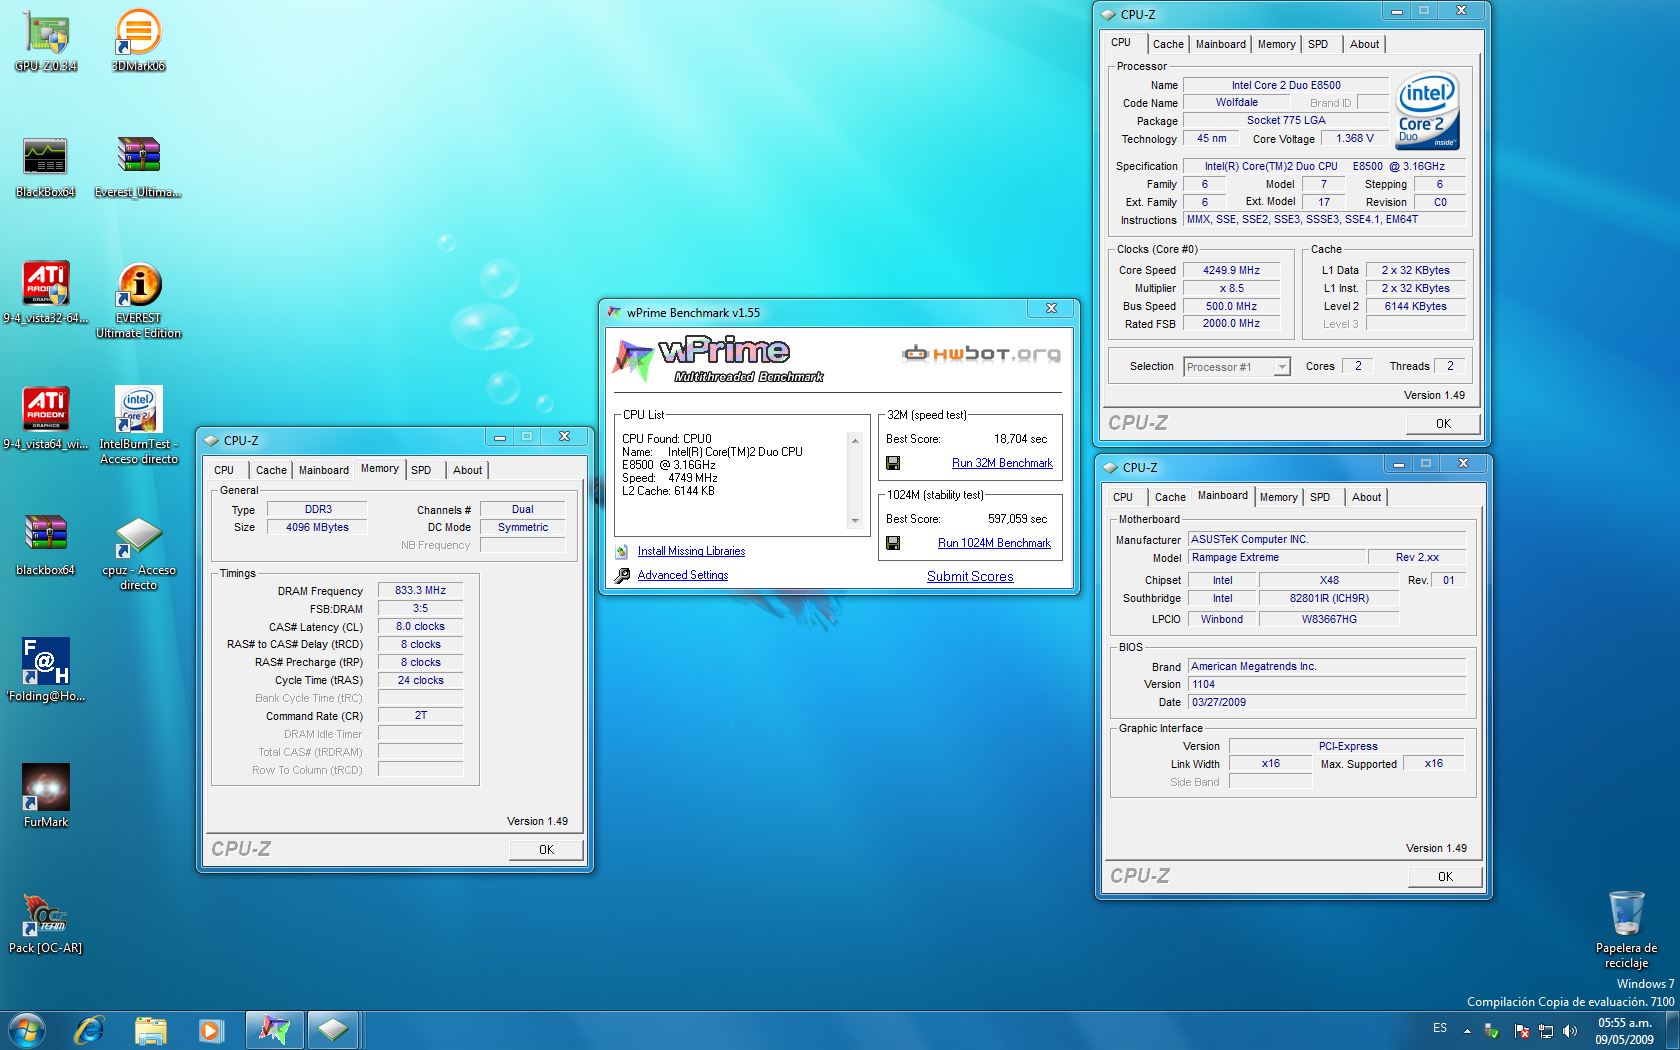Click Run 32M Benchmark link
The height and width of the screenshot is (1050, 1680).
pyautogui.click(x=1002, y=463)
